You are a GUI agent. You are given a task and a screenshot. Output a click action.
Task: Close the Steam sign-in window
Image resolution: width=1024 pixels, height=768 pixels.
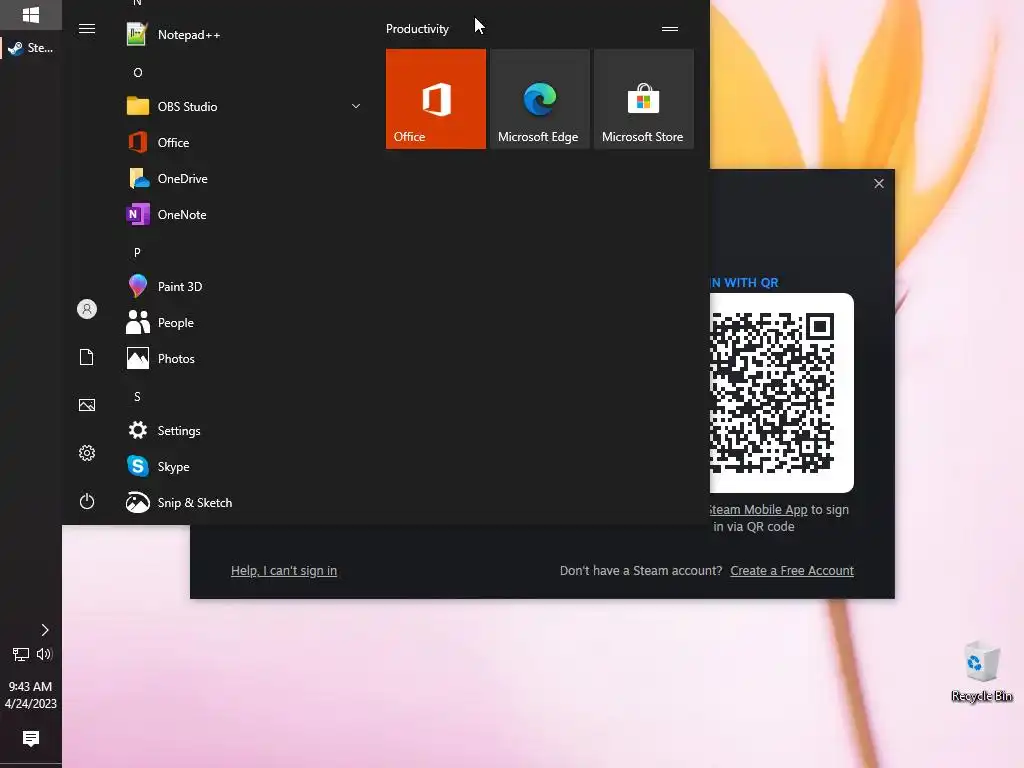click(x=879, y=184)
